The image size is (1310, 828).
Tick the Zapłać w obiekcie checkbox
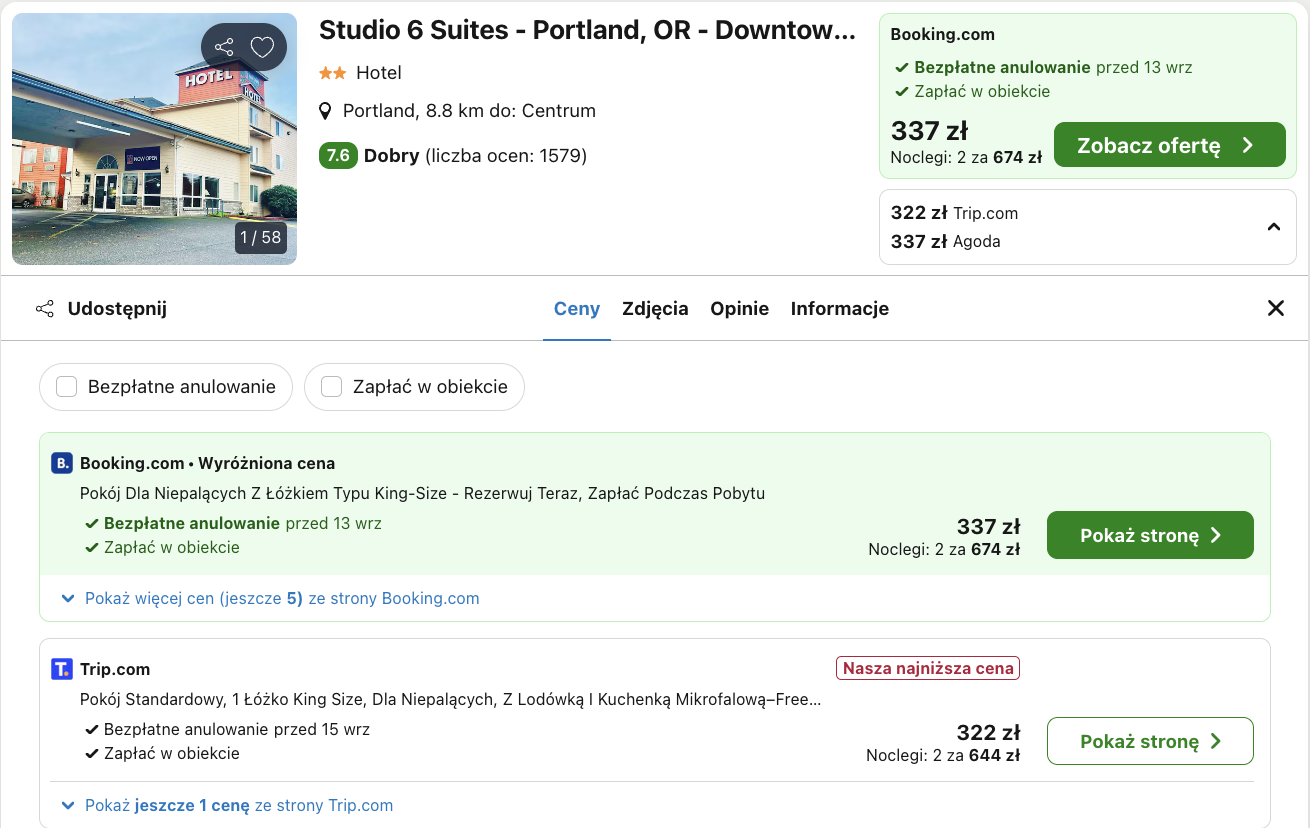(332, 387)
